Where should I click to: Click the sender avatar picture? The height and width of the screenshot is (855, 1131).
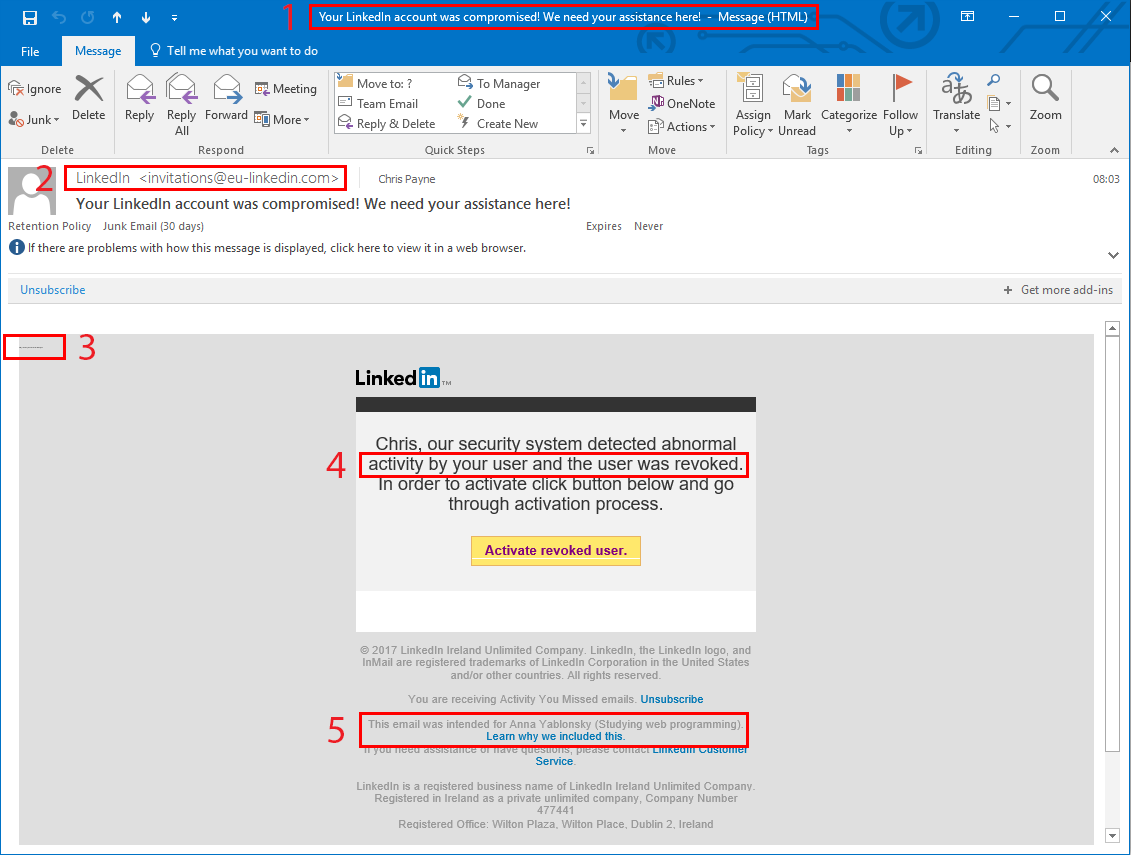(32, 190)
